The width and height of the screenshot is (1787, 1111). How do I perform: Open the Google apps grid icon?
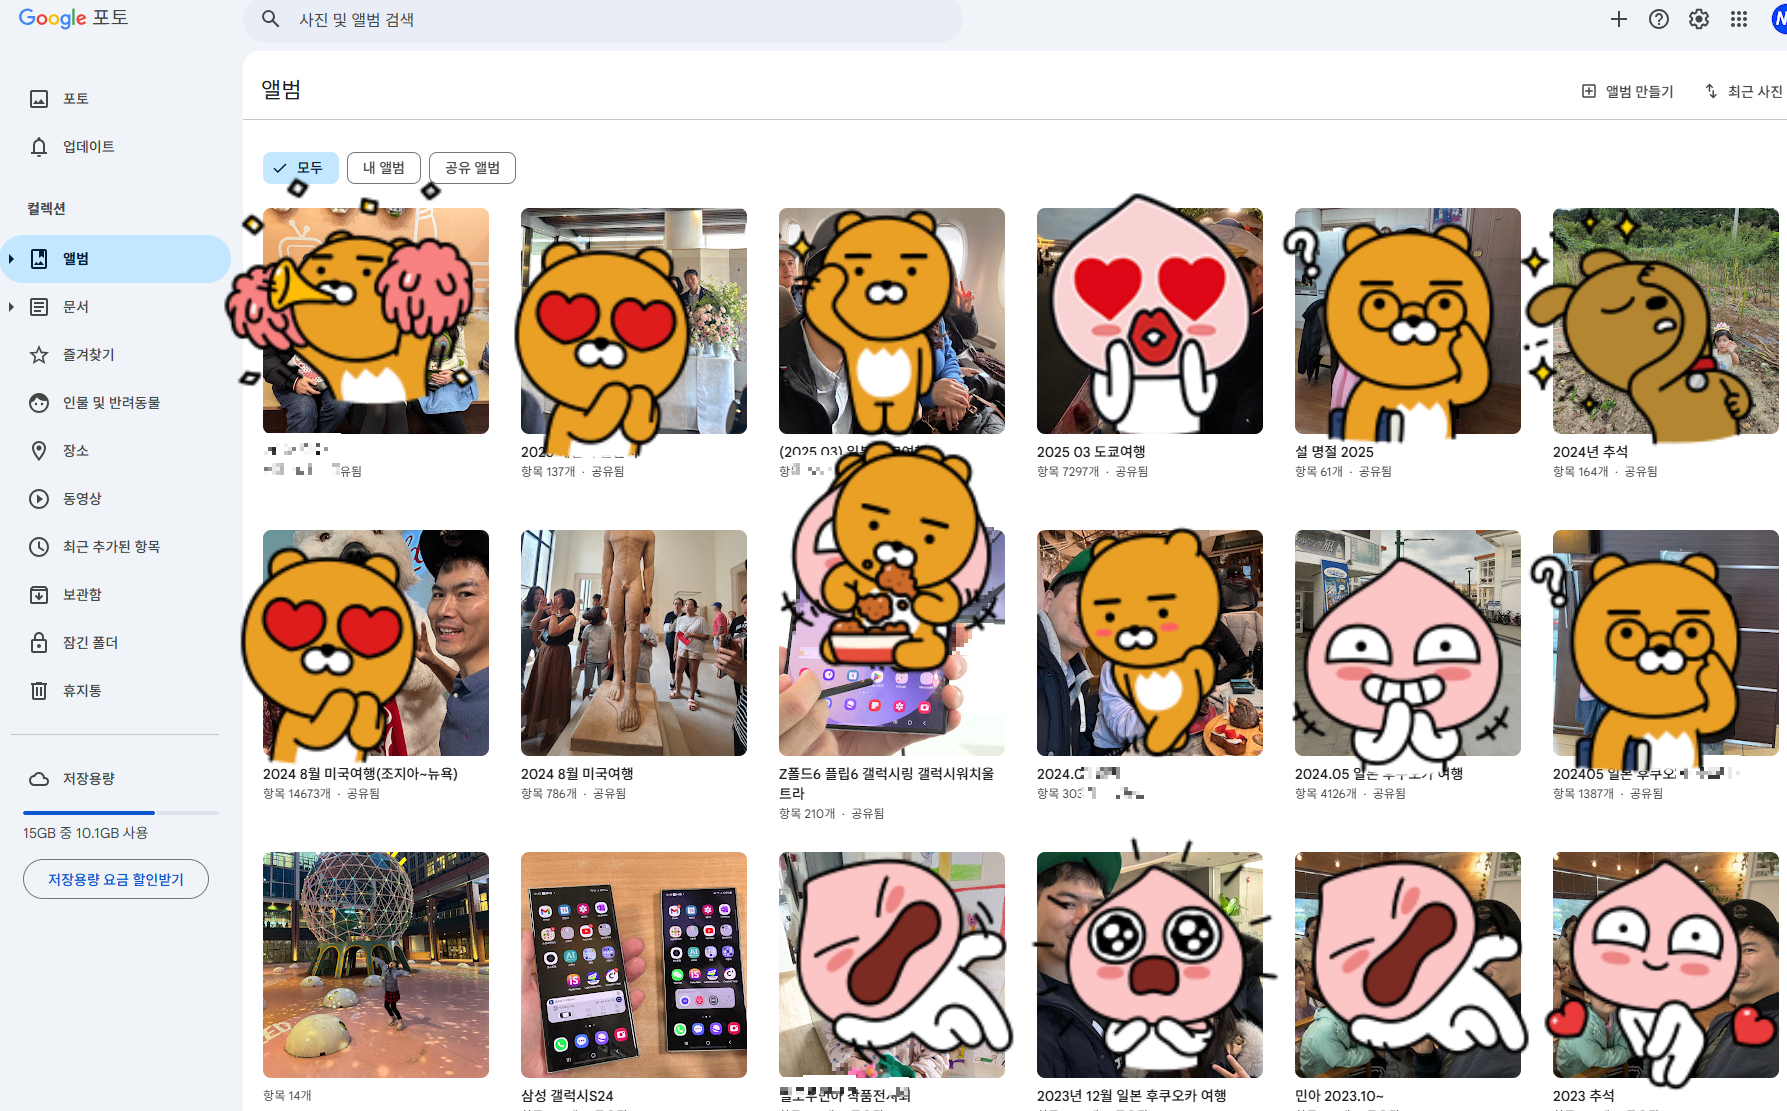(x=1739, y=19)
